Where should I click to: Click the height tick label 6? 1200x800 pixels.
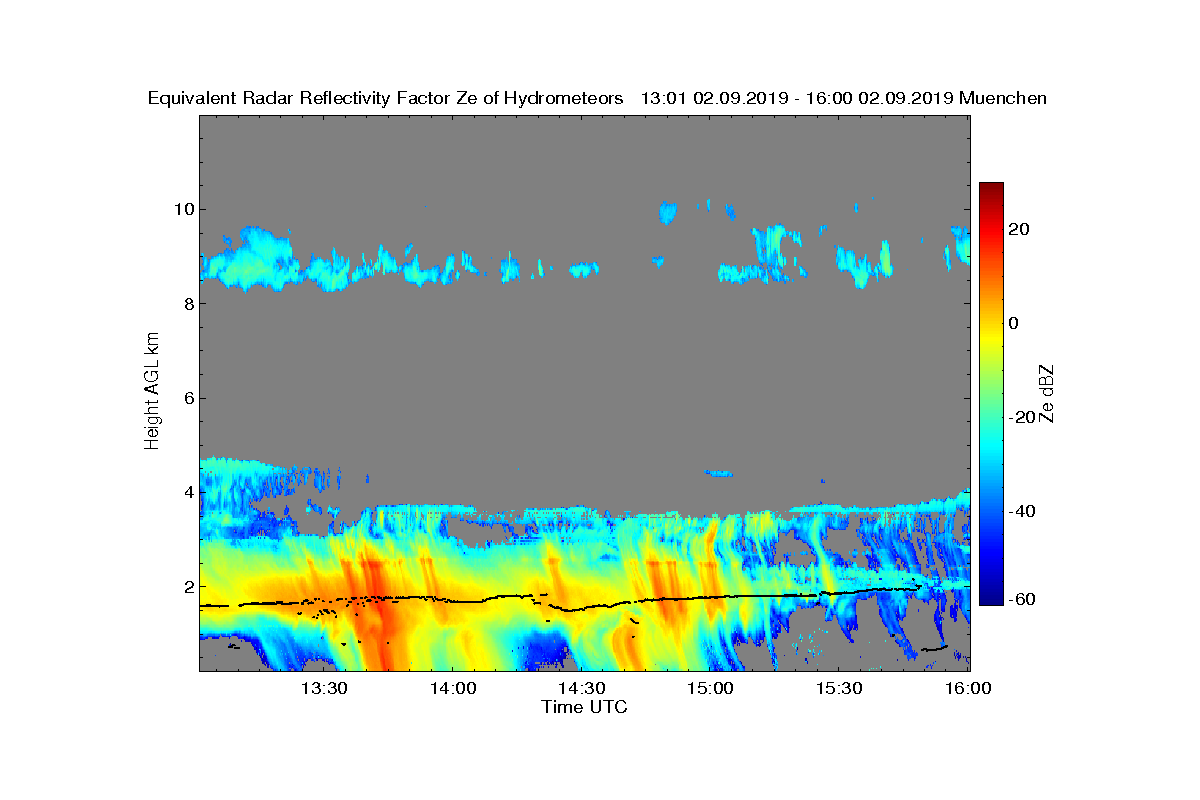click(189, 398)
